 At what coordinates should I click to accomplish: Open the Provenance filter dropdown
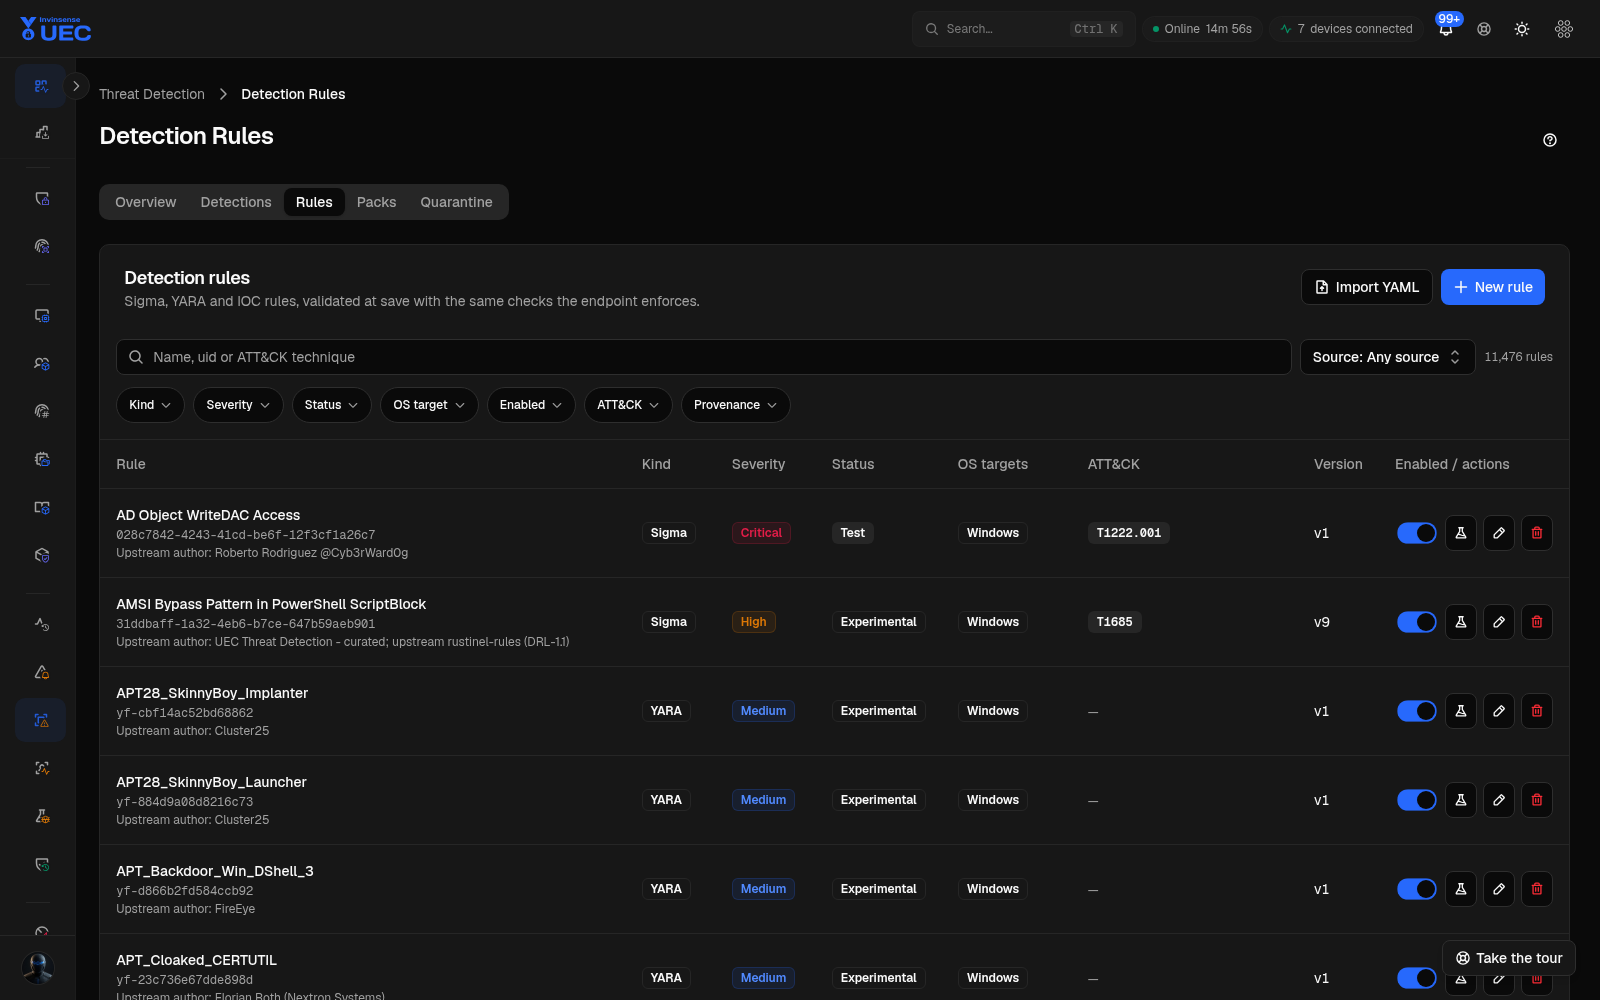coord(736,405)
